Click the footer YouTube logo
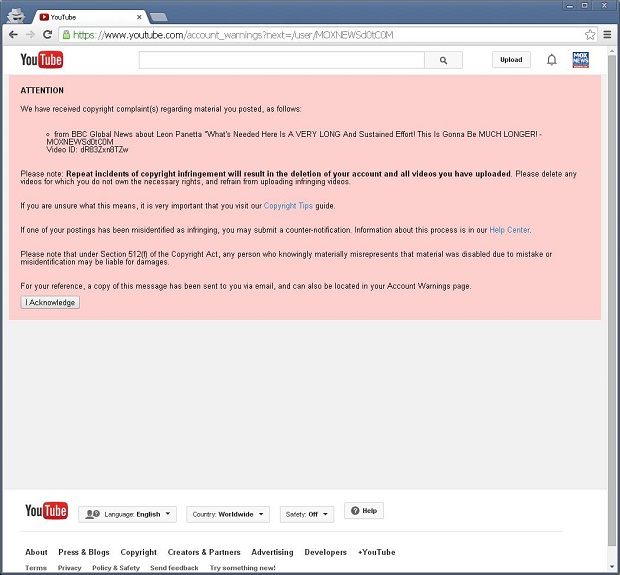Screen dimensions: 620x575 coord(46,512)
